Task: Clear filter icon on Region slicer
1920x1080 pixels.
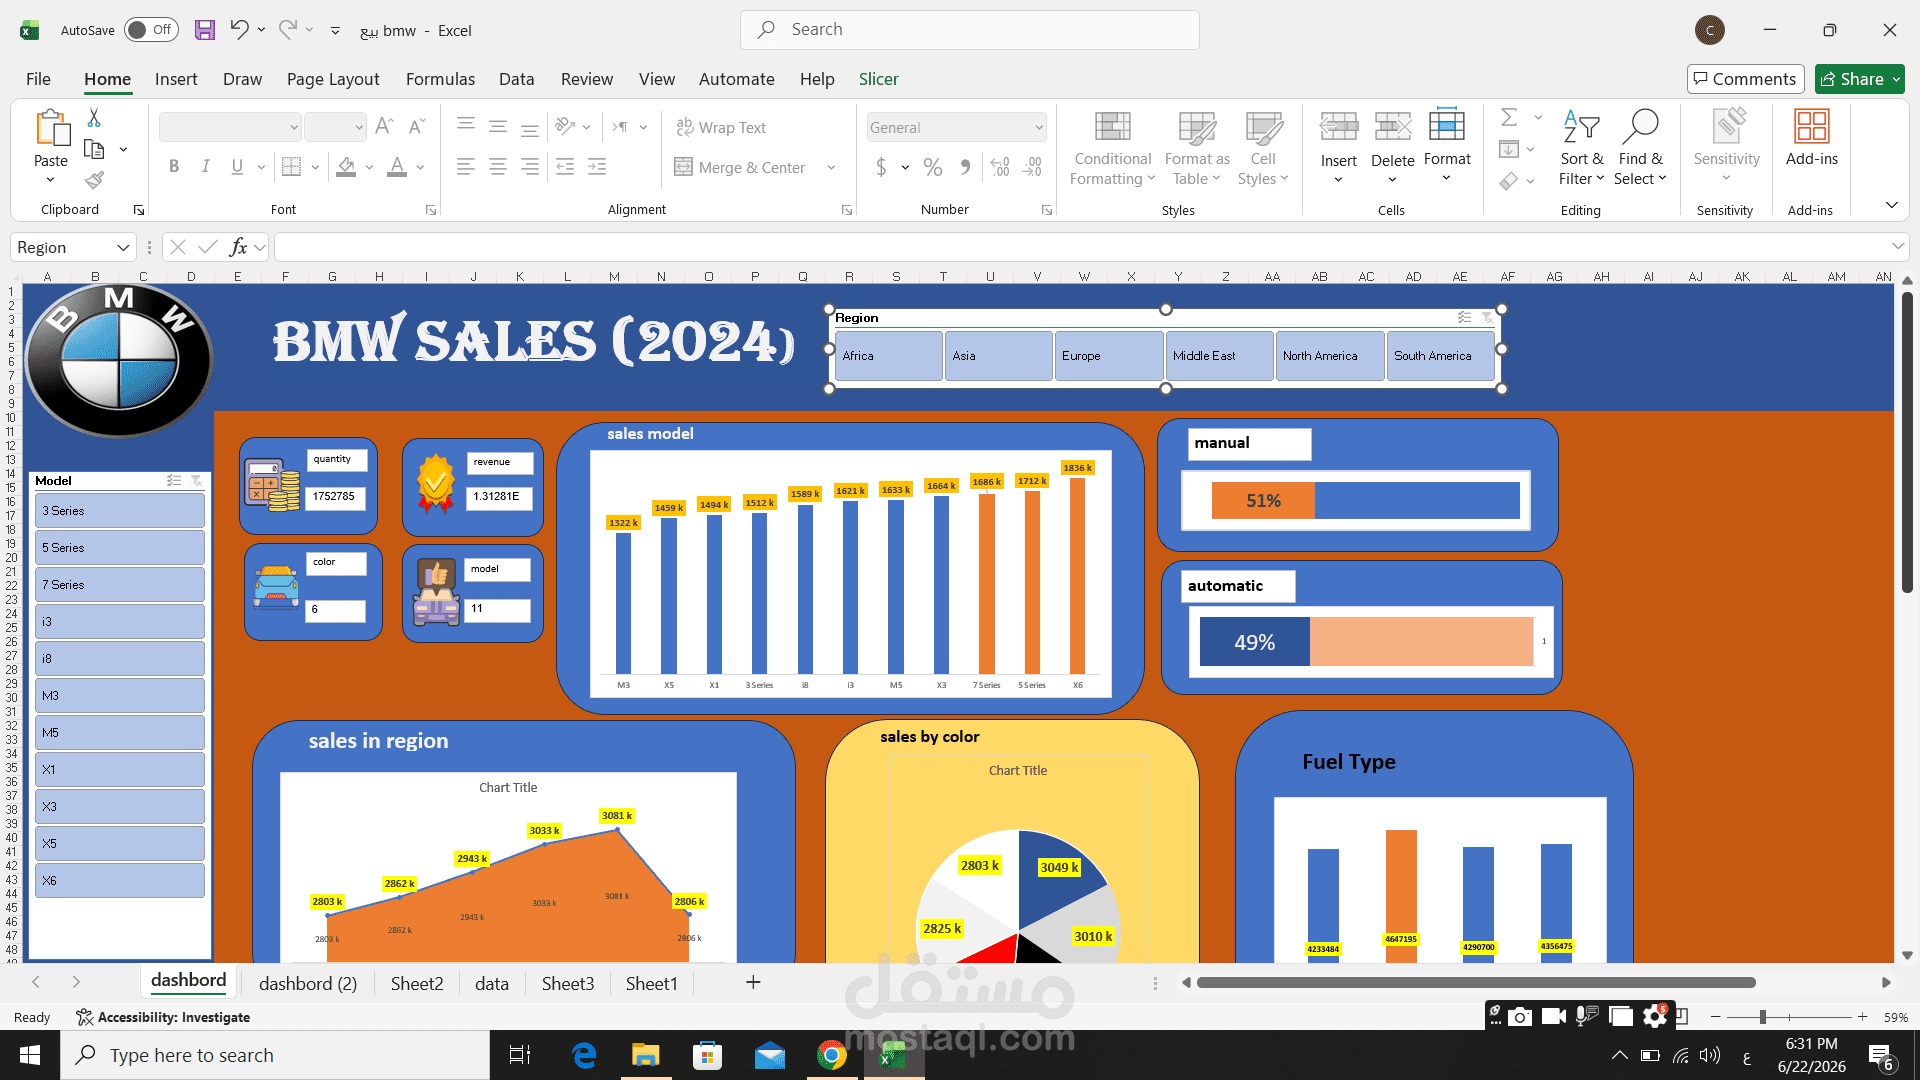Action: tap(1487, 317)
